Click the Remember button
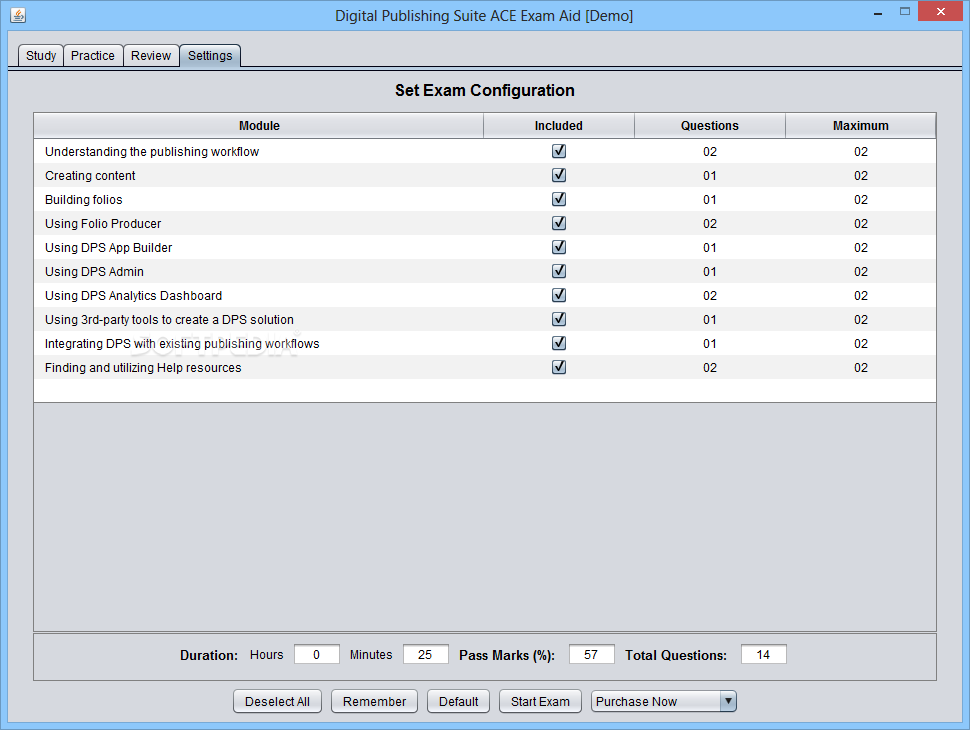The width and height of the screenshot is (970, 730). (x=374, y=702)
